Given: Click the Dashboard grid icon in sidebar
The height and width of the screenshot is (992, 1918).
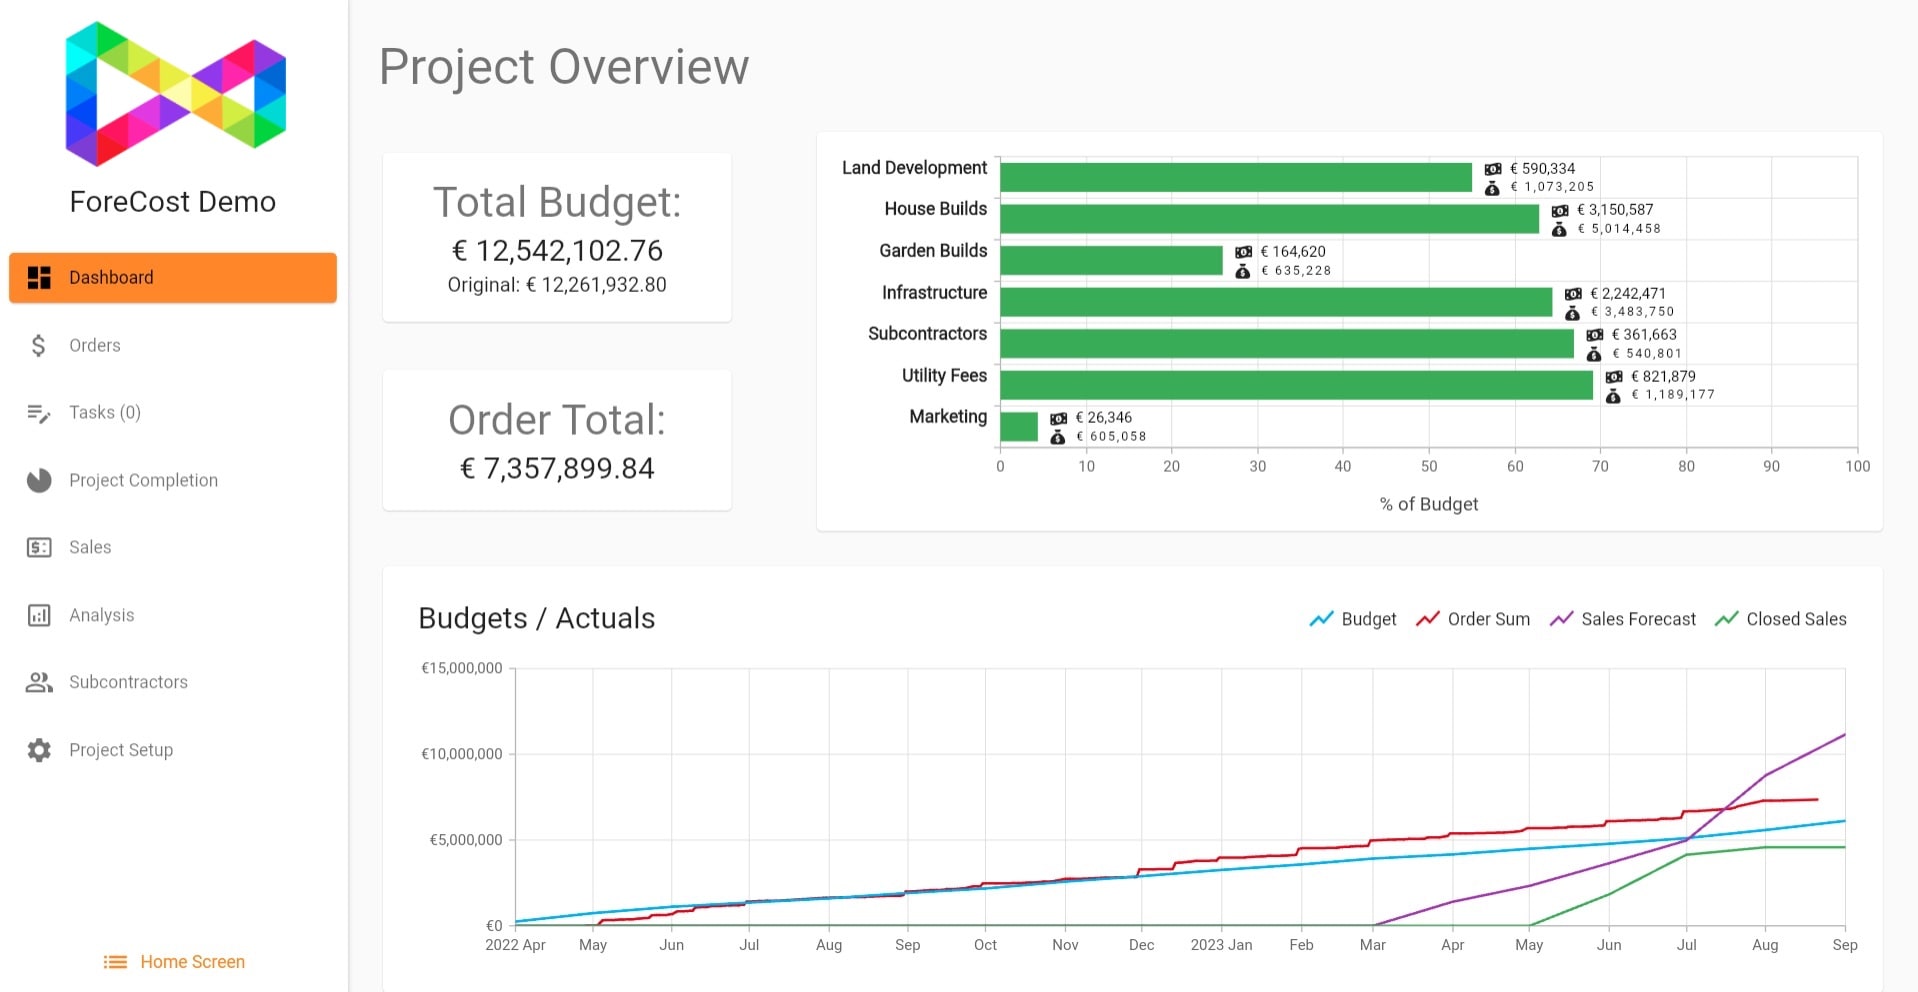Looking at the screenshot, I should click(x=39, y=278).
